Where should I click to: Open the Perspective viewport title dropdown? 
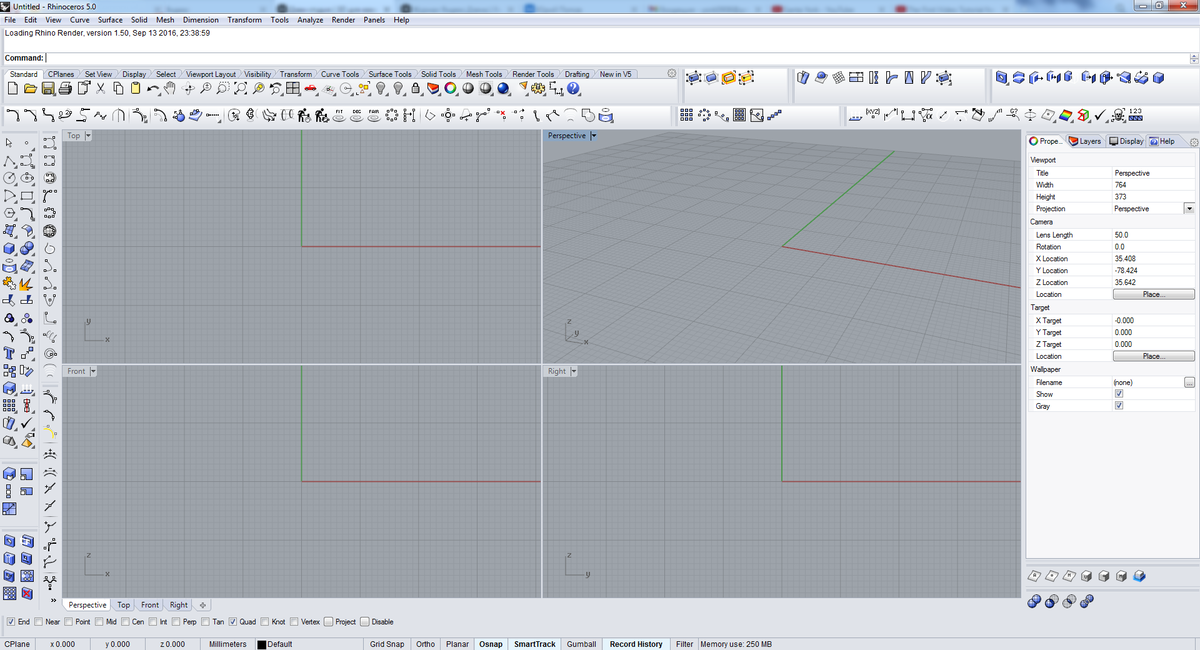(x=594, y=135)
